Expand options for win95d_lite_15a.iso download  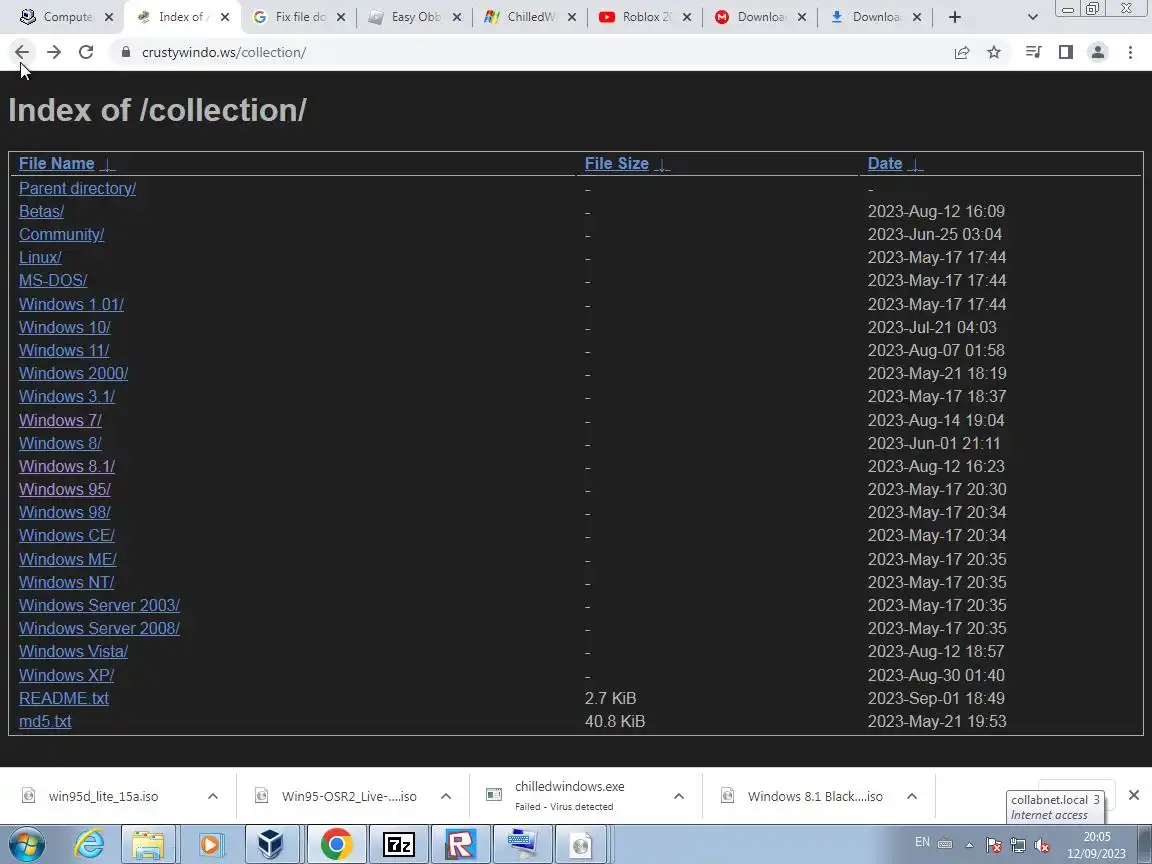212,796
